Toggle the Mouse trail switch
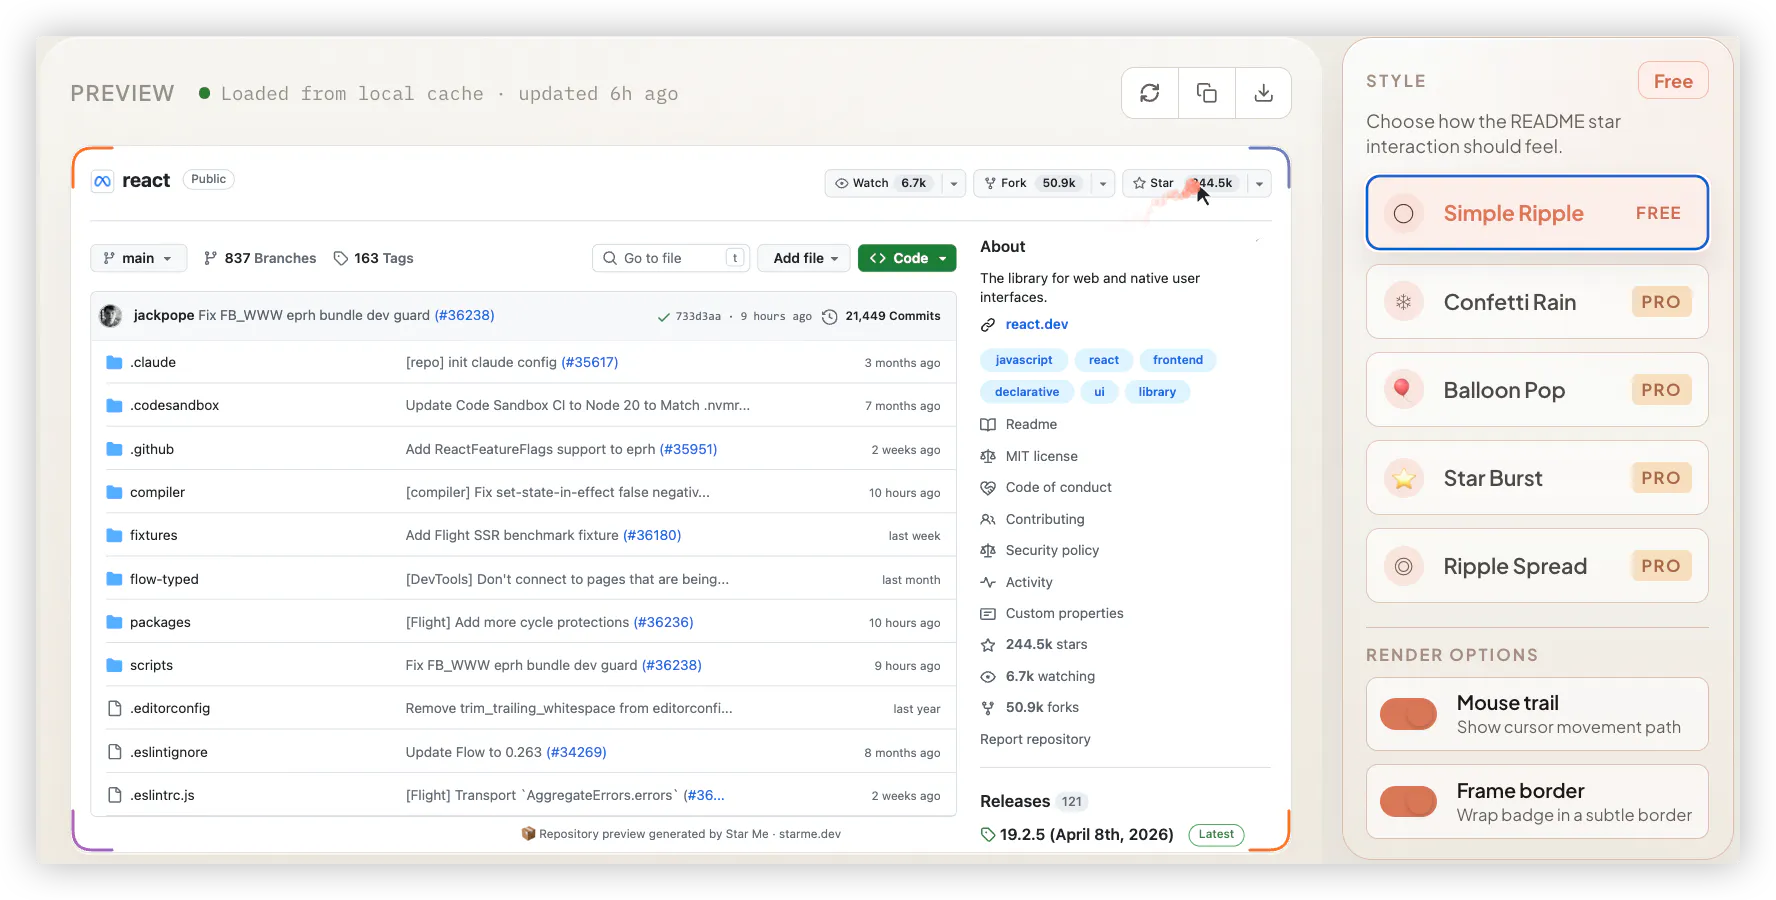This screenshot has height=900, width=1776. coord(1409,714)
